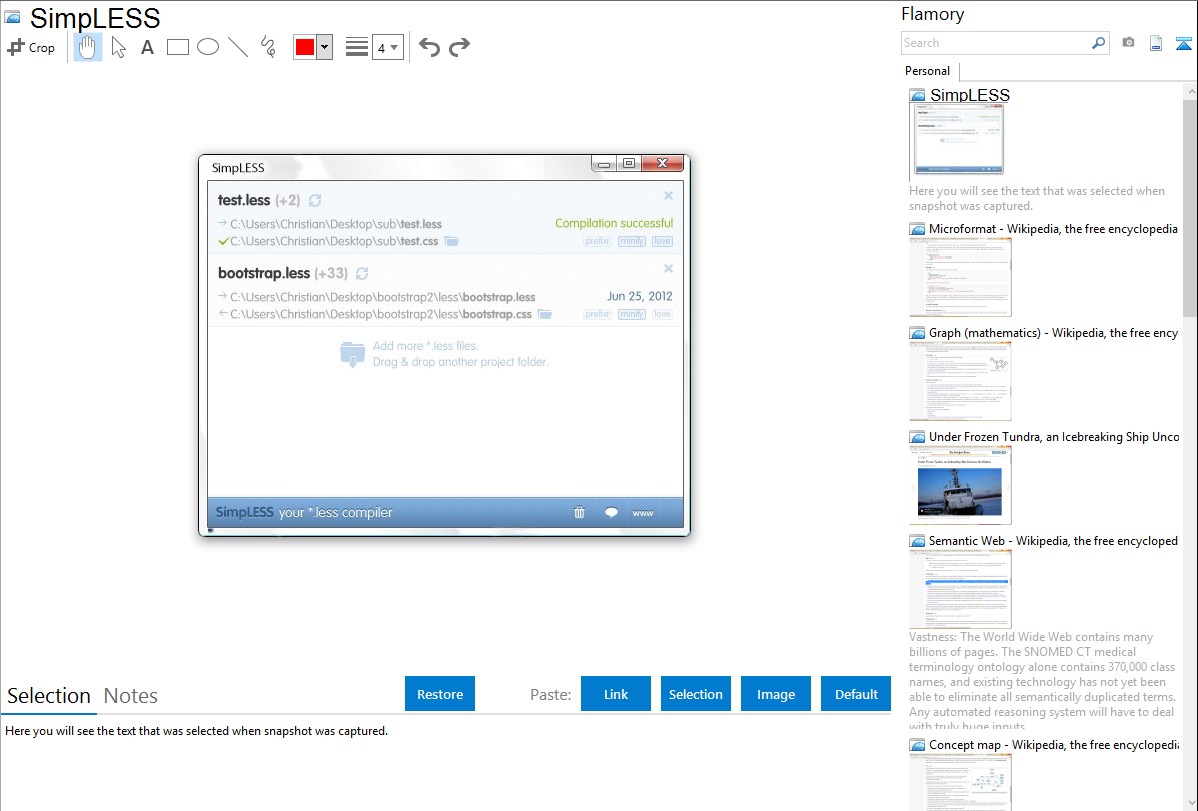Image resolution: width=1198 pixels, height=811 pixels.
Task: Click the add folder icon in SimpLESS
Action: pos(352,355)
